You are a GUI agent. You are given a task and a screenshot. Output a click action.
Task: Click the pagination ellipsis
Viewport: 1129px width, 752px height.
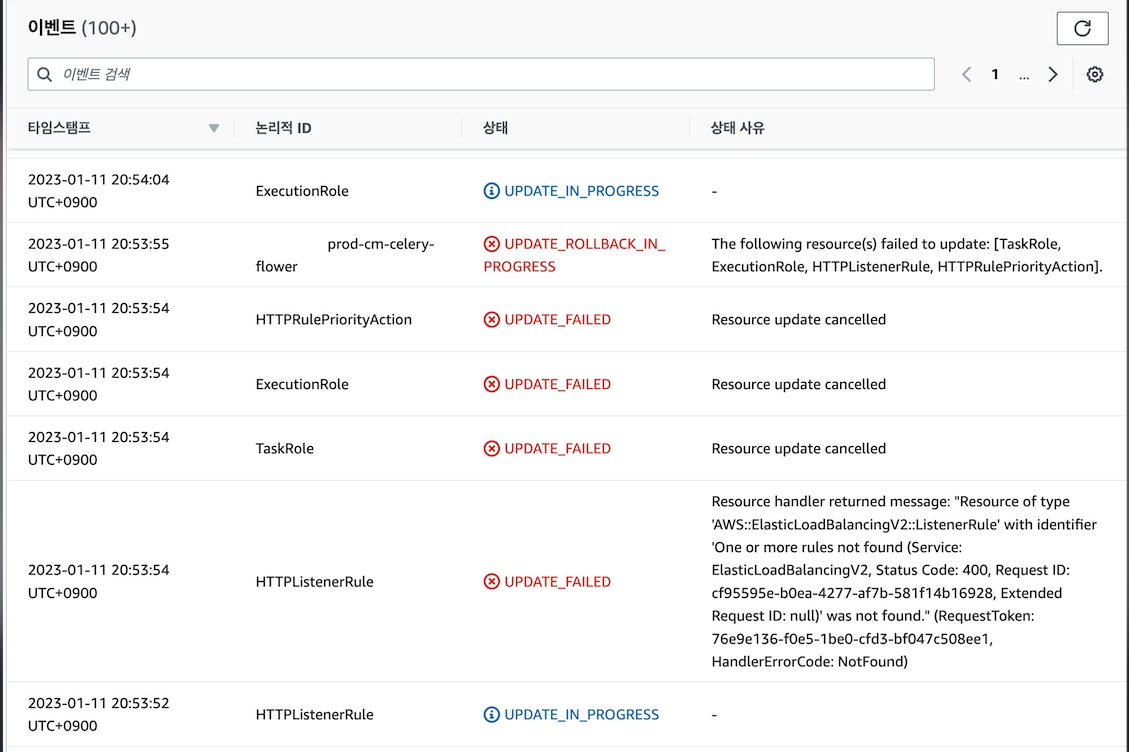(1023, 74)
